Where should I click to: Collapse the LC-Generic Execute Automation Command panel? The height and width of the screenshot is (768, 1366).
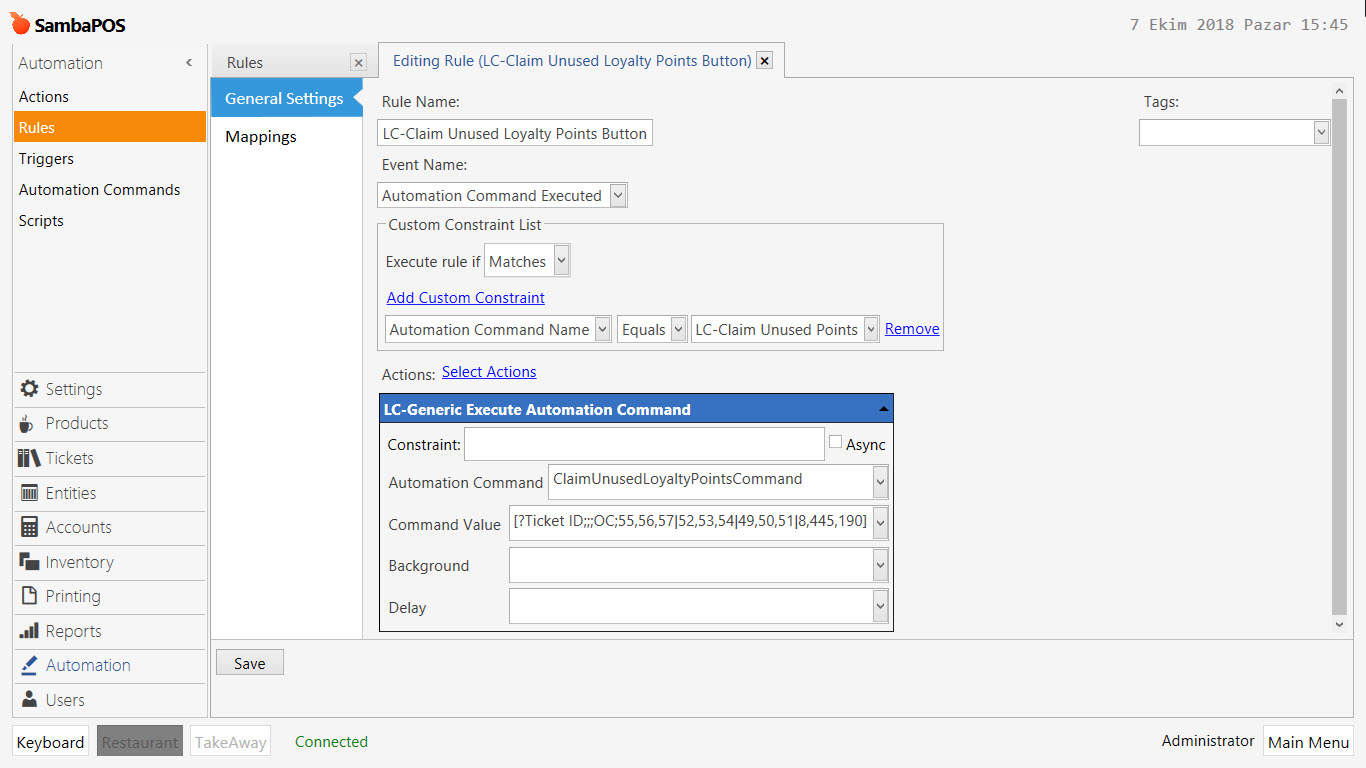[x=883, y=409]
